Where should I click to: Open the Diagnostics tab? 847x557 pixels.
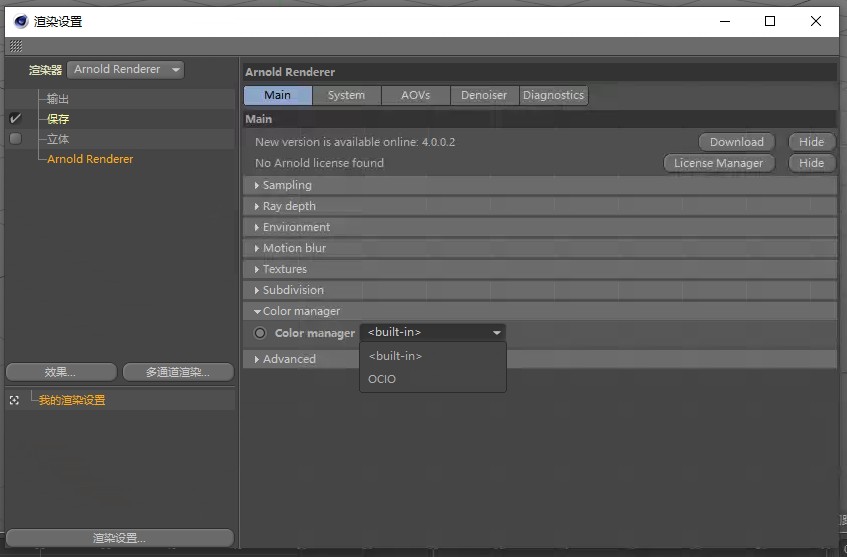point(553,95)
